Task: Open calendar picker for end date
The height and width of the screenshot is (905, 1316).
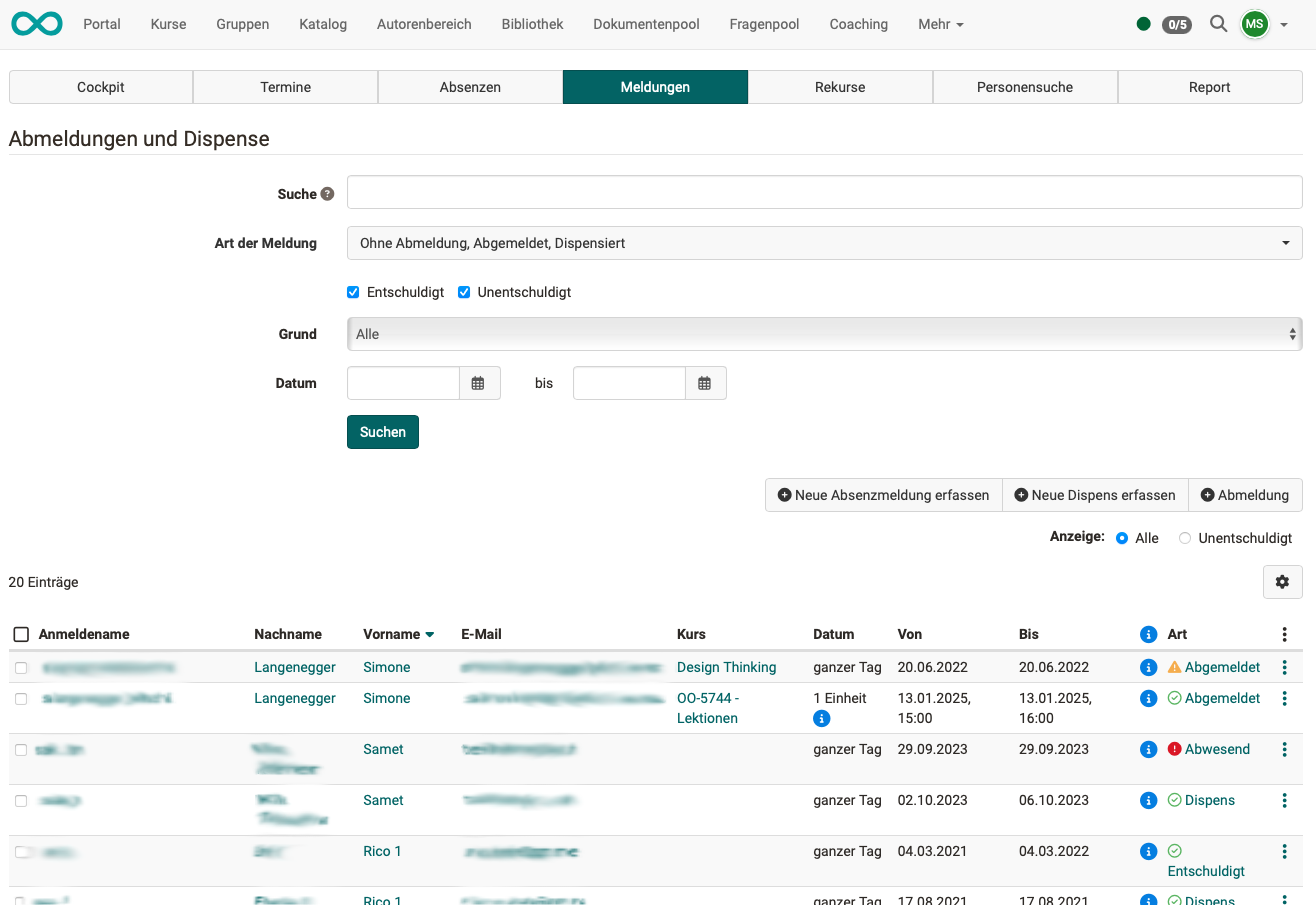Action: point(705,383)
